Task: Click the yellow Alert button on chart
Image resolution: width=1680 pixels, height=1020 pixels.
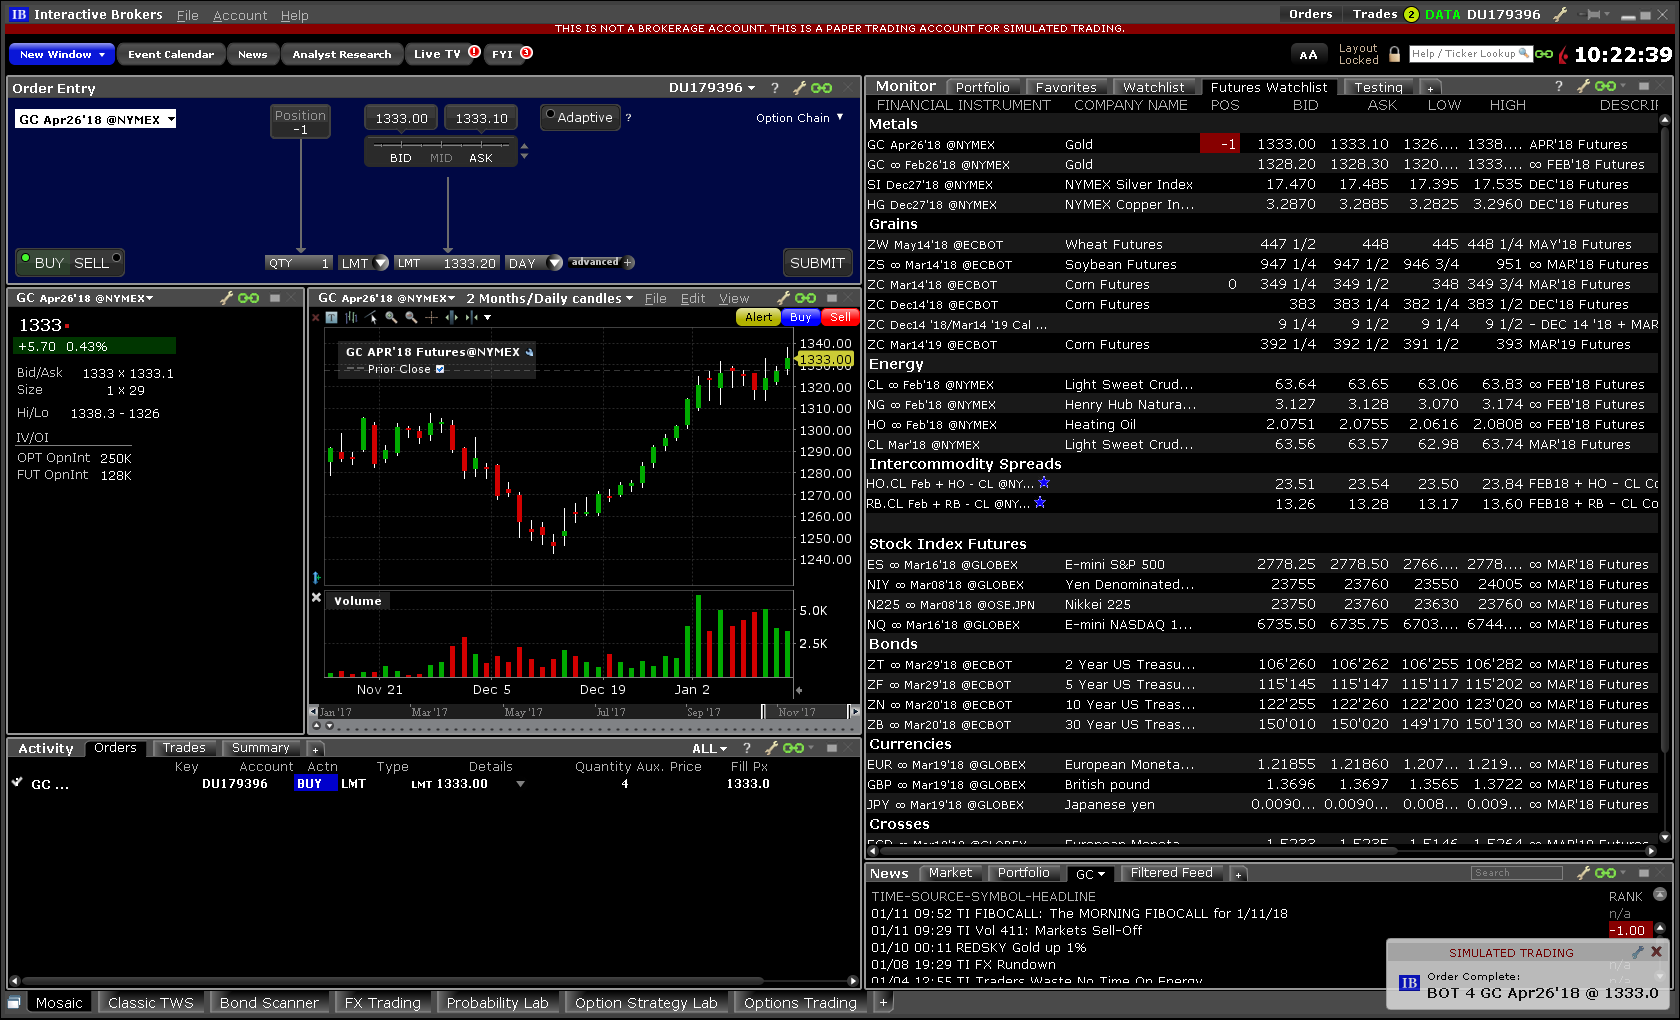Action: pos(759,317)
